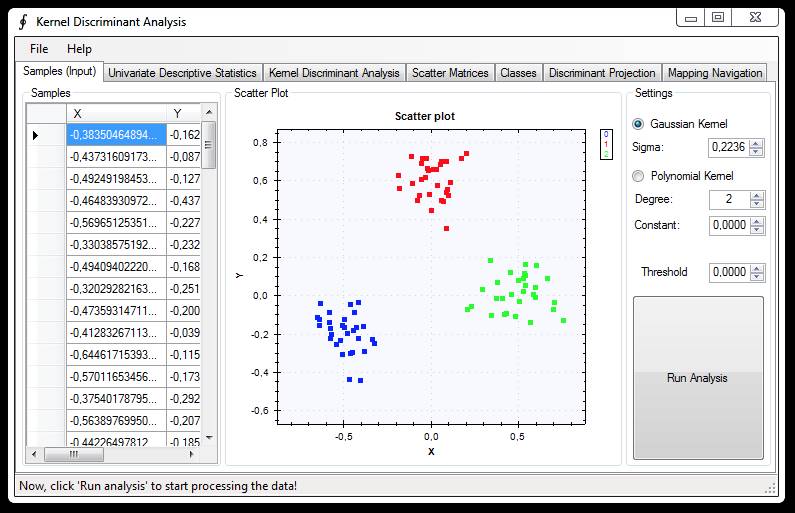Select cell -0,47359314711 in X column
The width and height of the screenshot is (795, 513).
coord(116,311)
